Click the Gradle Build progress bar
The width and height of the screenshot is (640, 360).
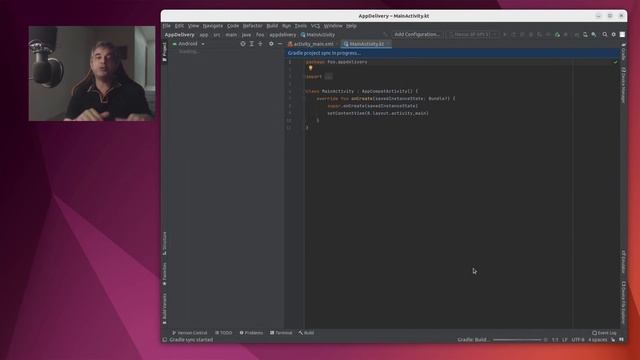coord(516,340)
